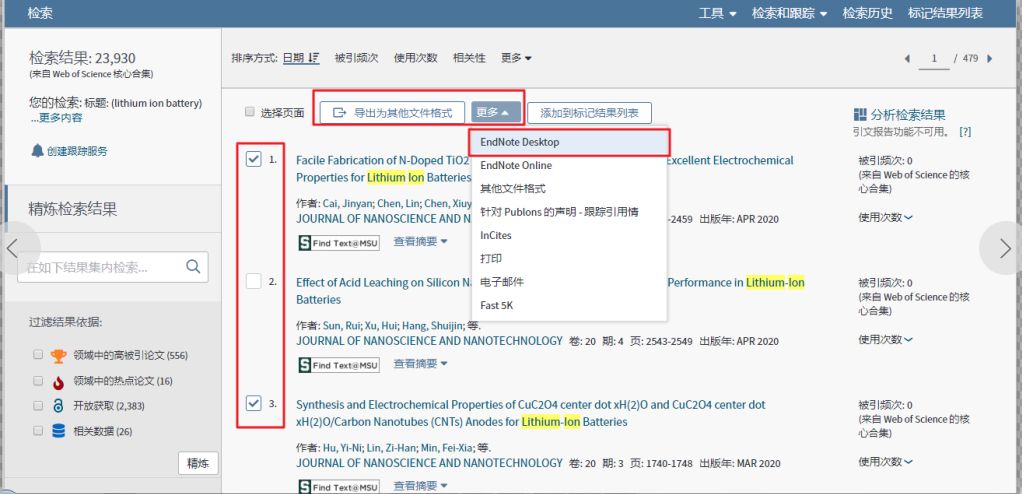Sort results by 使用次数 in sort bar

pos(415,58)
